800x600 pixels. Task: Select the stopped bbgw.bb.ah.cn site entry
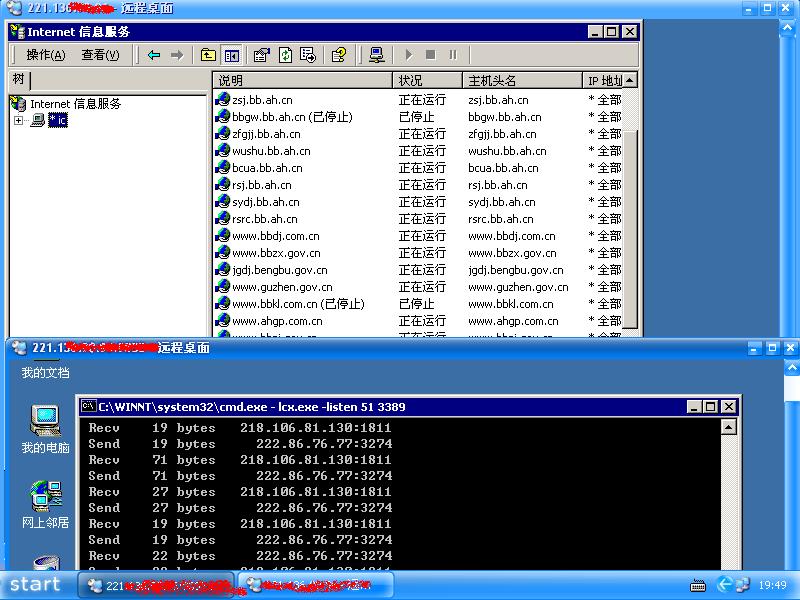tap(291, 117)
